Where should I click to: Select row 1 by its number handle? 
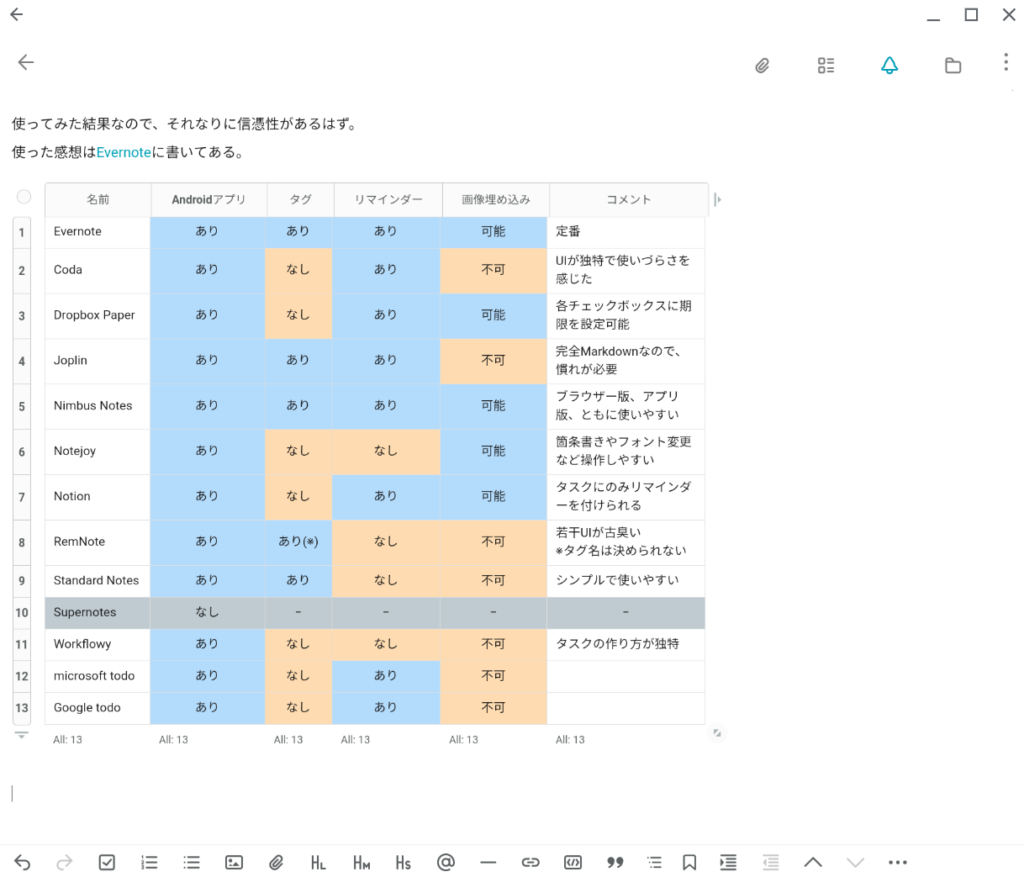(22, 232)
